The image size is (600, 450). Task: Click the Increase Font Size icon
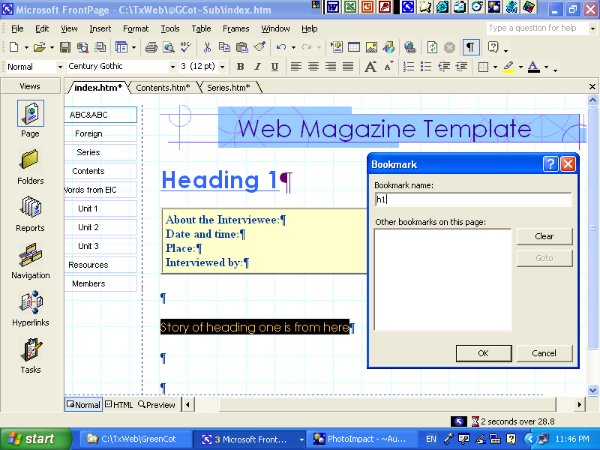(x=370, y=67)
